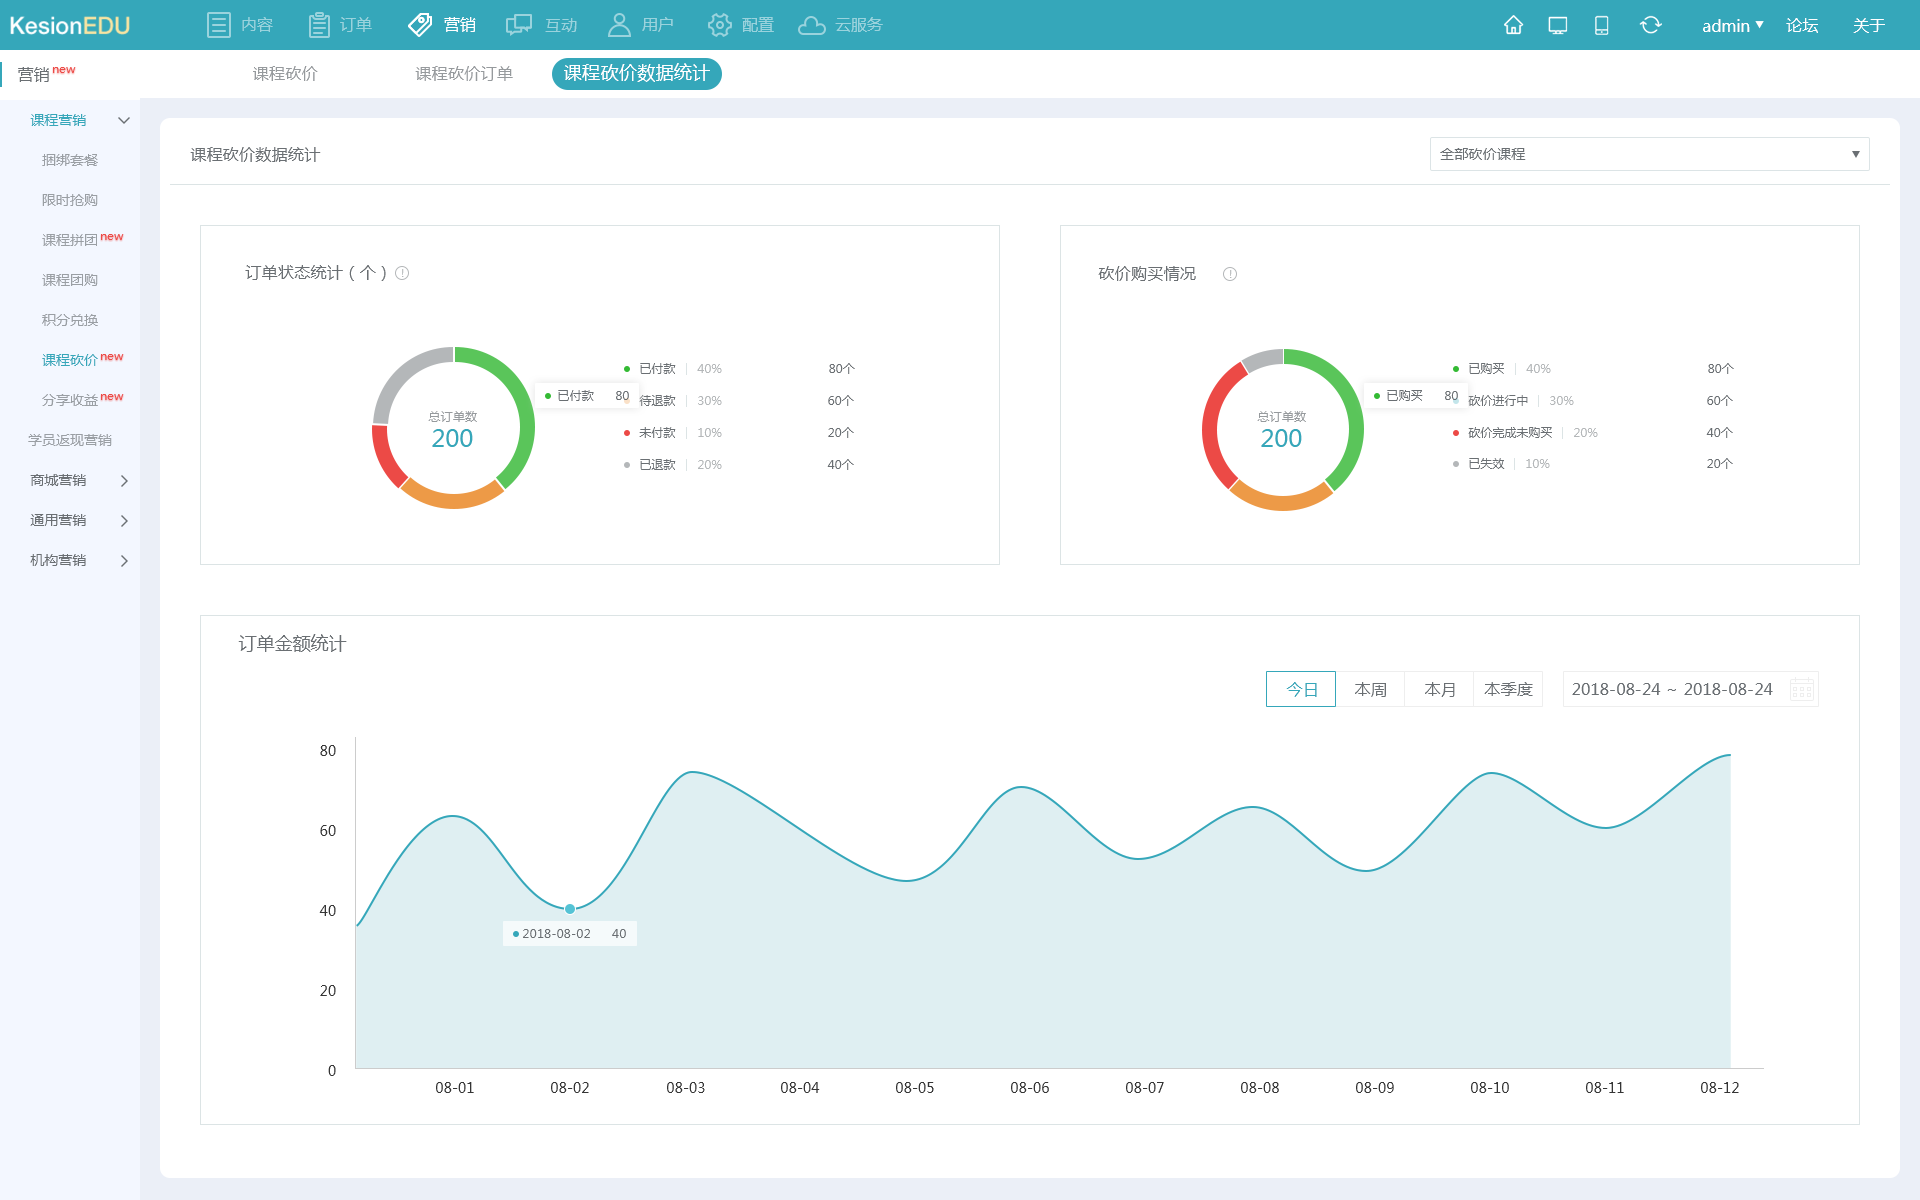This screenshot has width=1920, height=1200.
Task: Click info icon beside 砍价购买情况
Action: (x=1230, y=274)
